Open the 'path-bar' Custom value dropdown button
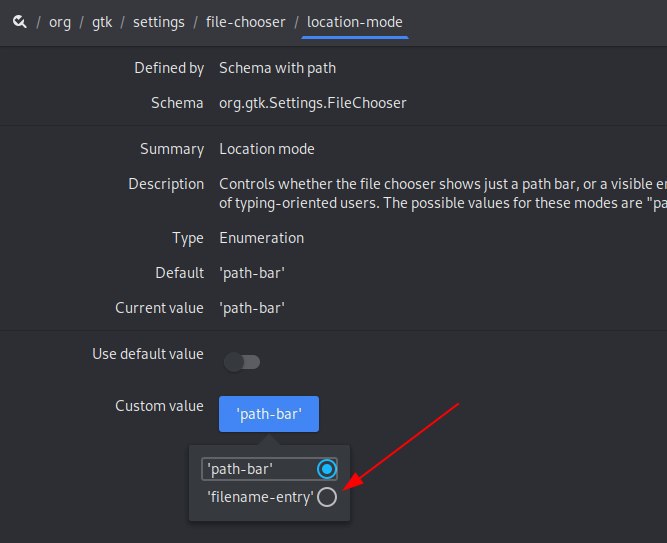The image size is (667, 543). 269,414
